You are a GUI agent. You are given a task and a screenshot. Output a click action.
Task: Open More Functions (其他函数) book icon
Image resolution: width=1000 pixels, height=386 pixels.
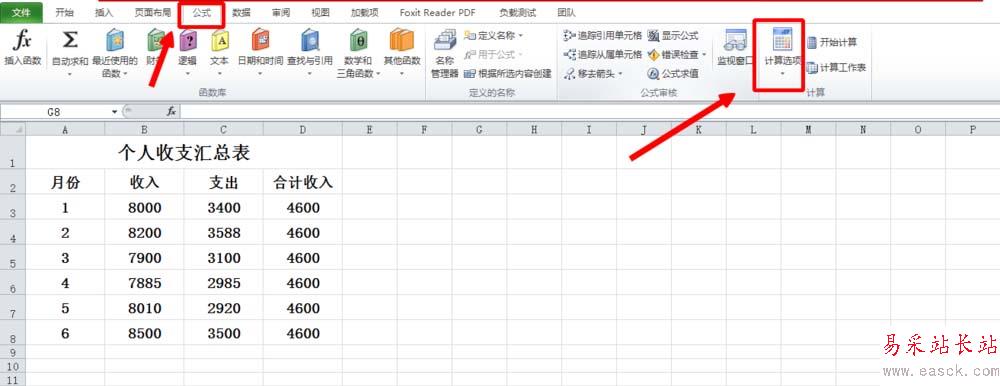click(402, 41)
